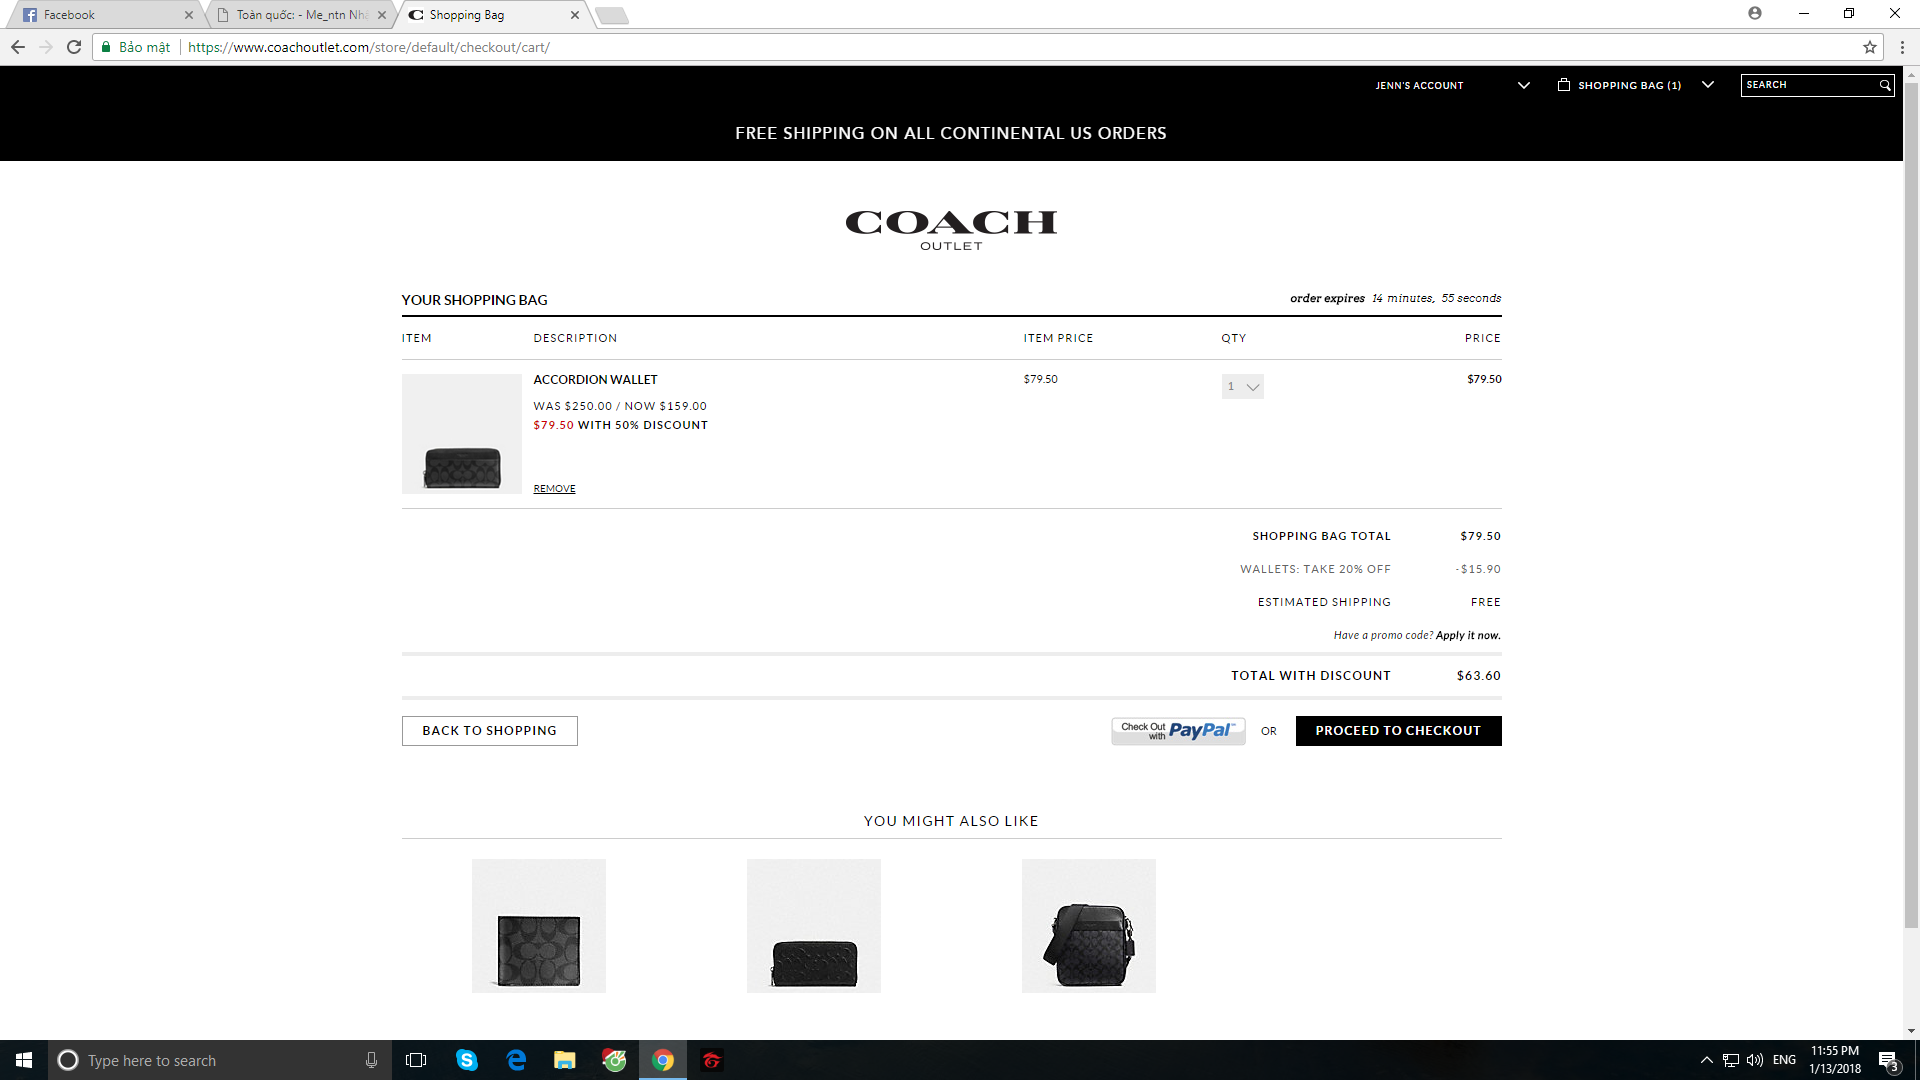Open the Windows Start menu
Image resolution: width=1920 pixels, height=1080 pixels.
click(24, 1060)
